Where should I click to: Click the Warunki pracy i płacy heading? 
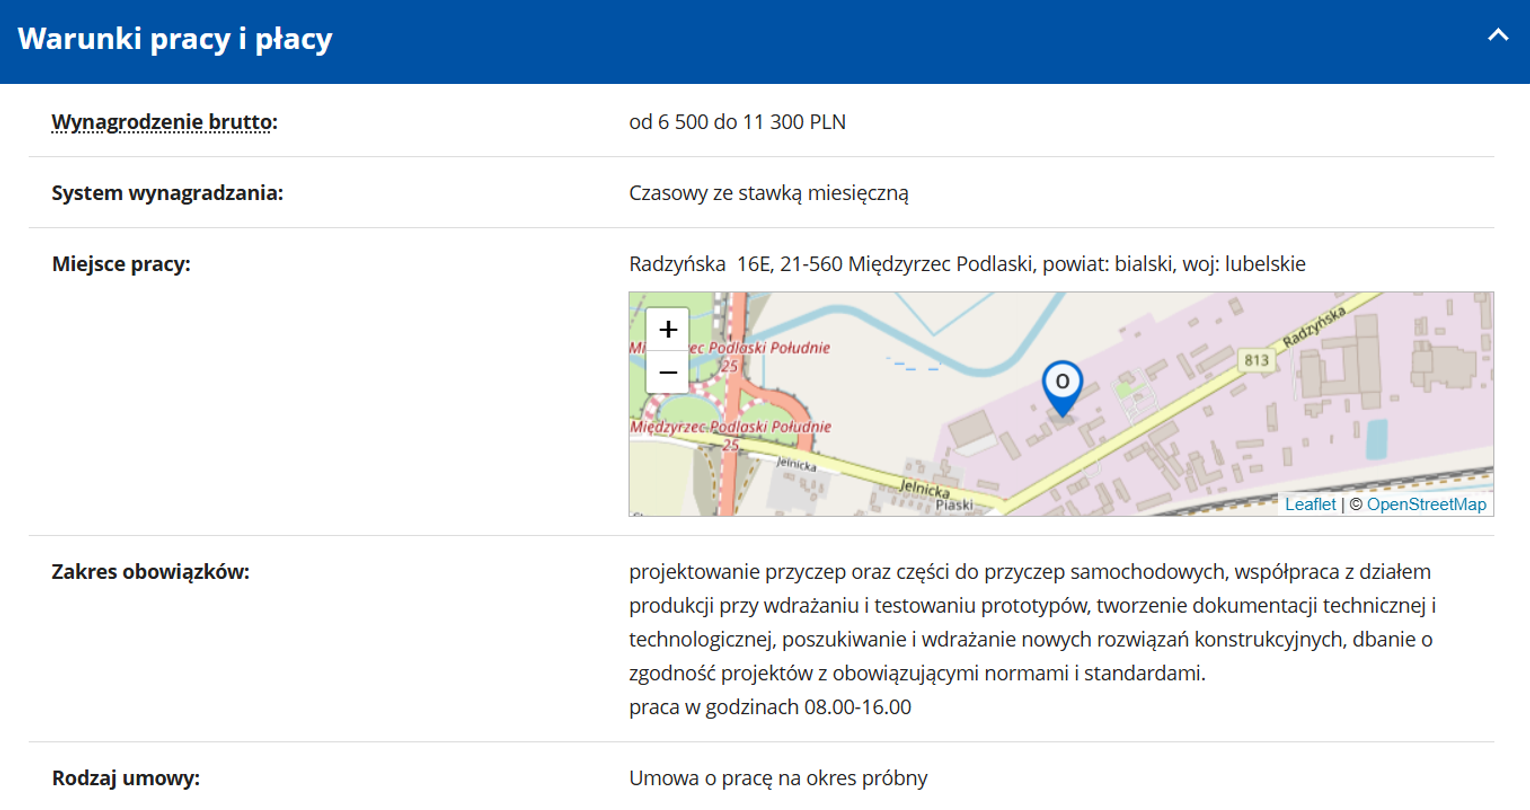[175, 39]
